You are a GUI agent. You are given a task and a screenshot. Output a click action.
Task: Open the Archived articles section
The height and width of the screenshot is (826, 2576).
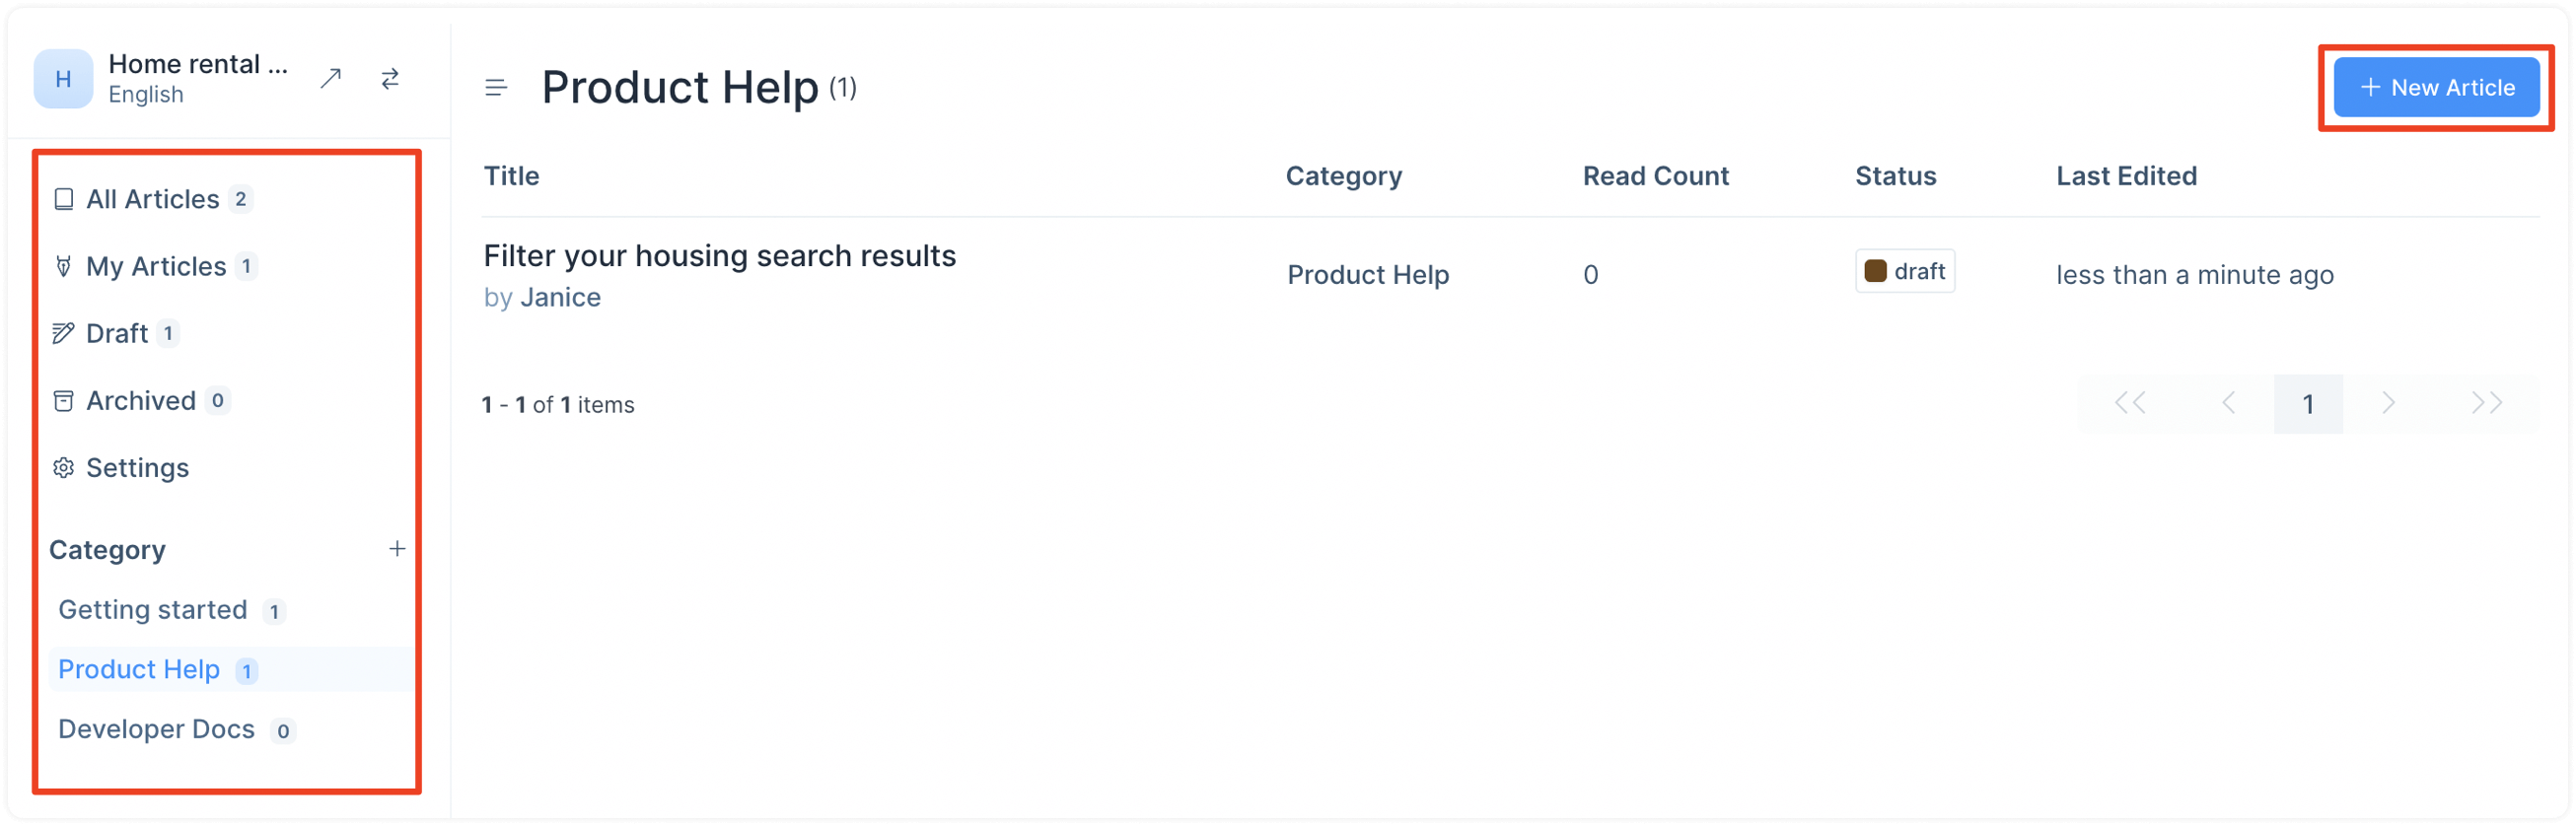pos(140,400)
